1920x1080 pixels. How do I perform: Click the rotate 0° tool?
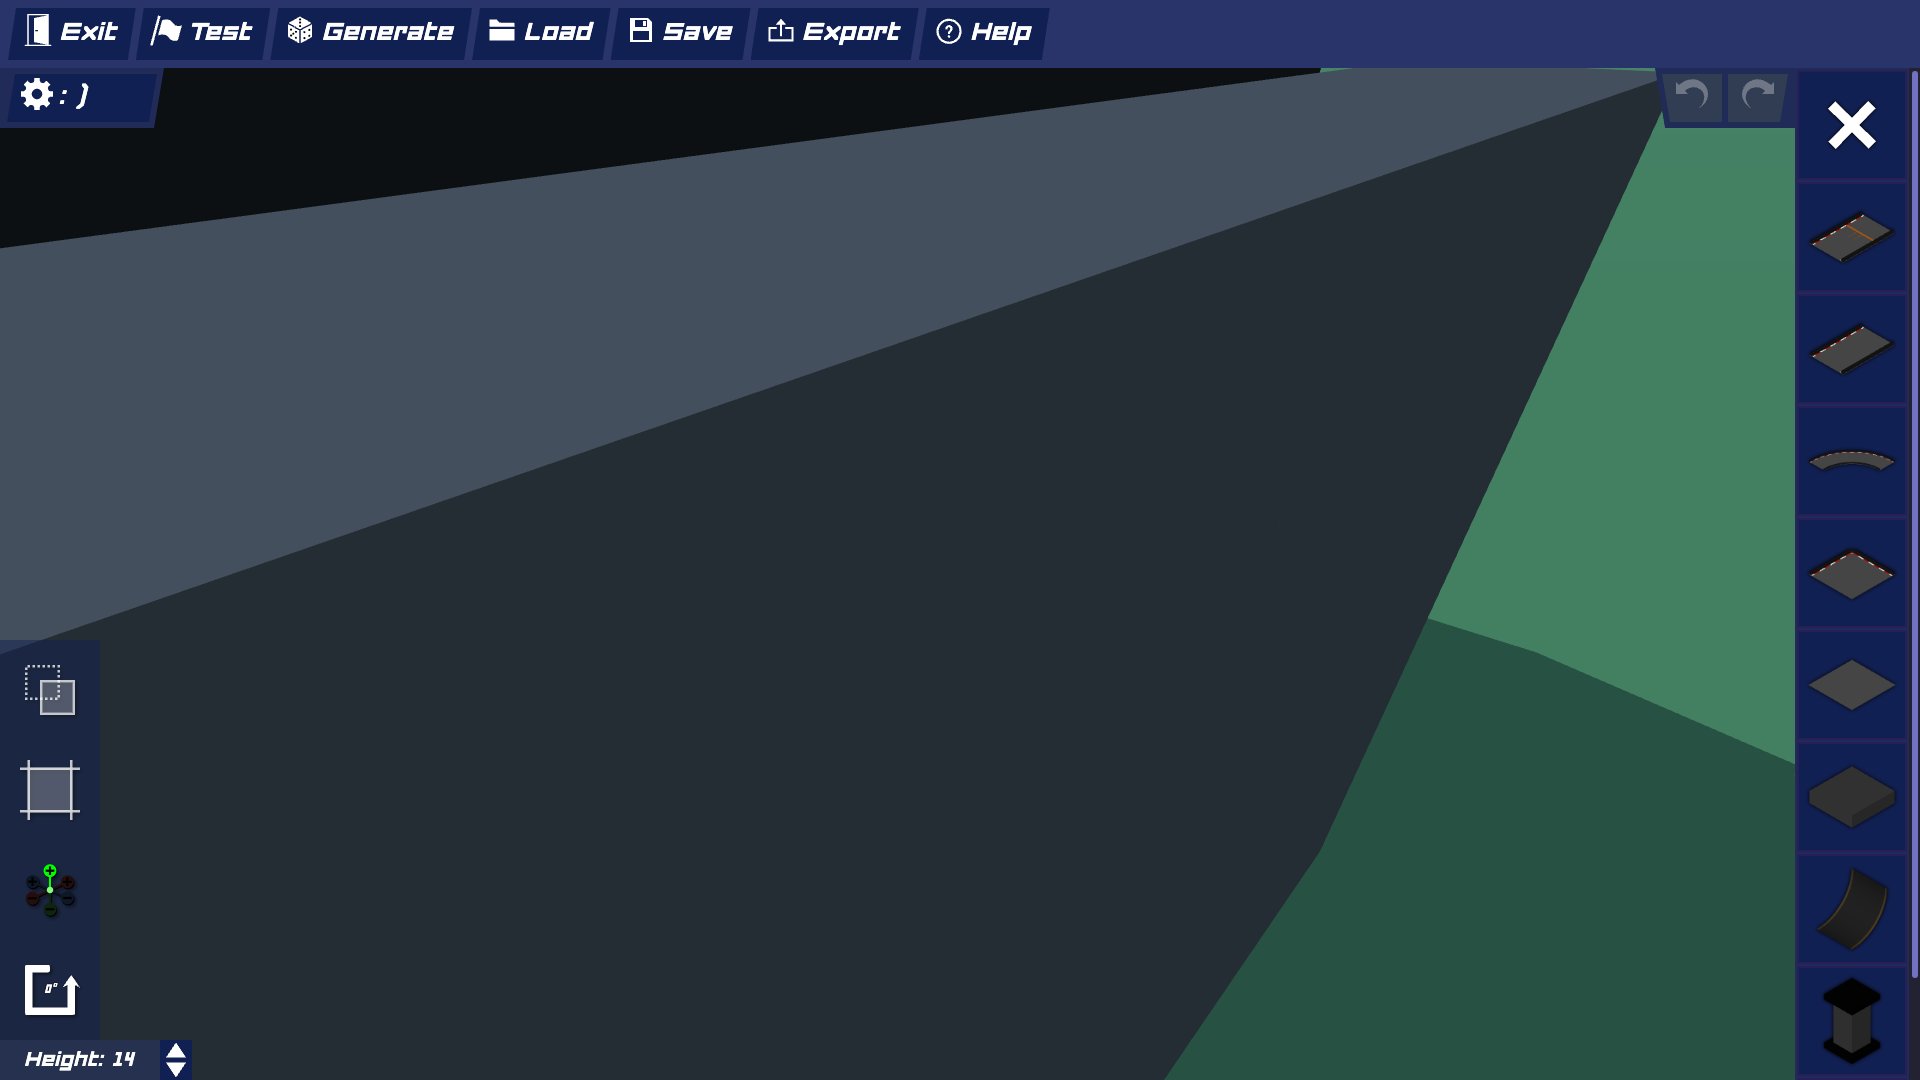tap(50, 990)
